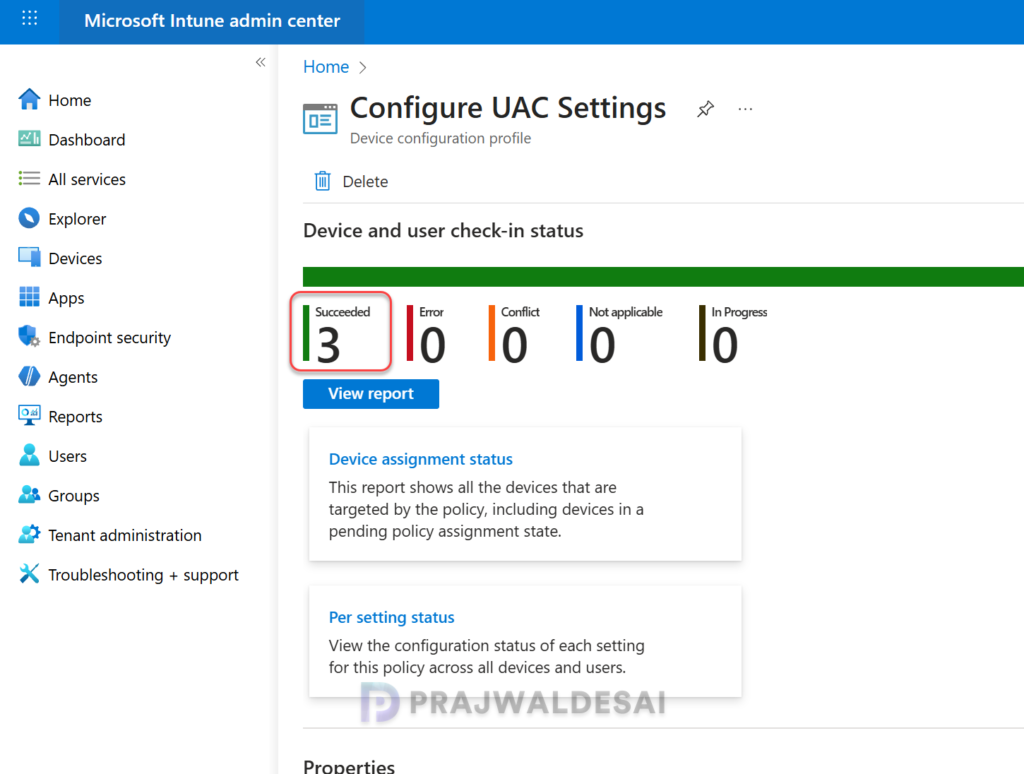Collapse the left navigation sidebar
1024x774 pixels.
tap(261, 62)
